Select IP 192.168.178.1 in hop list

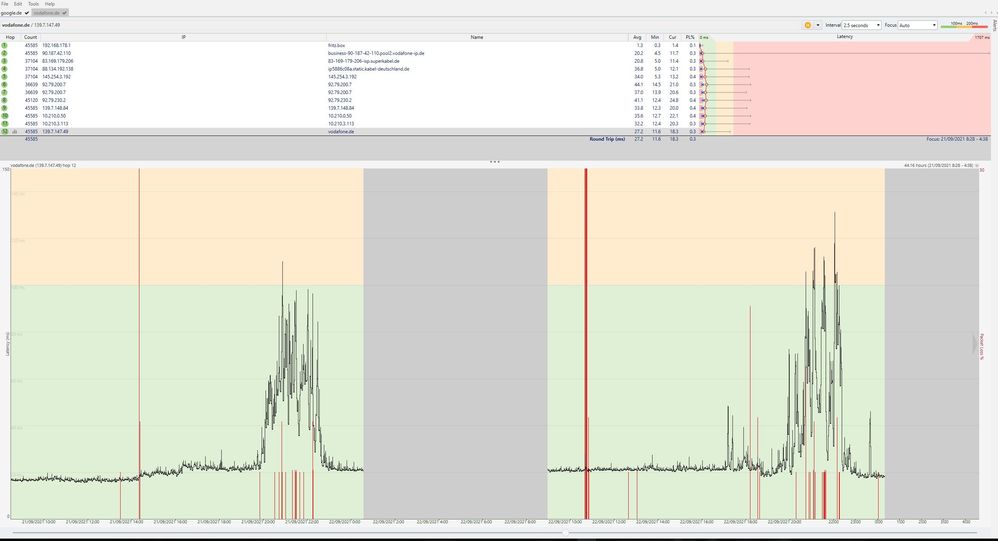point(56,46)
